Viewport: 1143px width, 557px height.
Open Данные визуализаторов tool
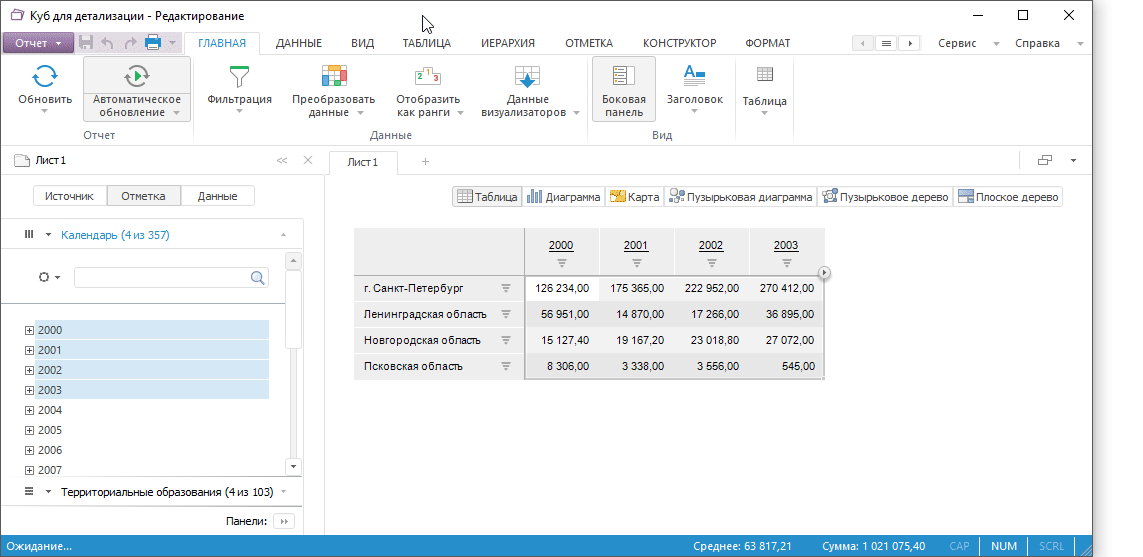coord(526,76)
